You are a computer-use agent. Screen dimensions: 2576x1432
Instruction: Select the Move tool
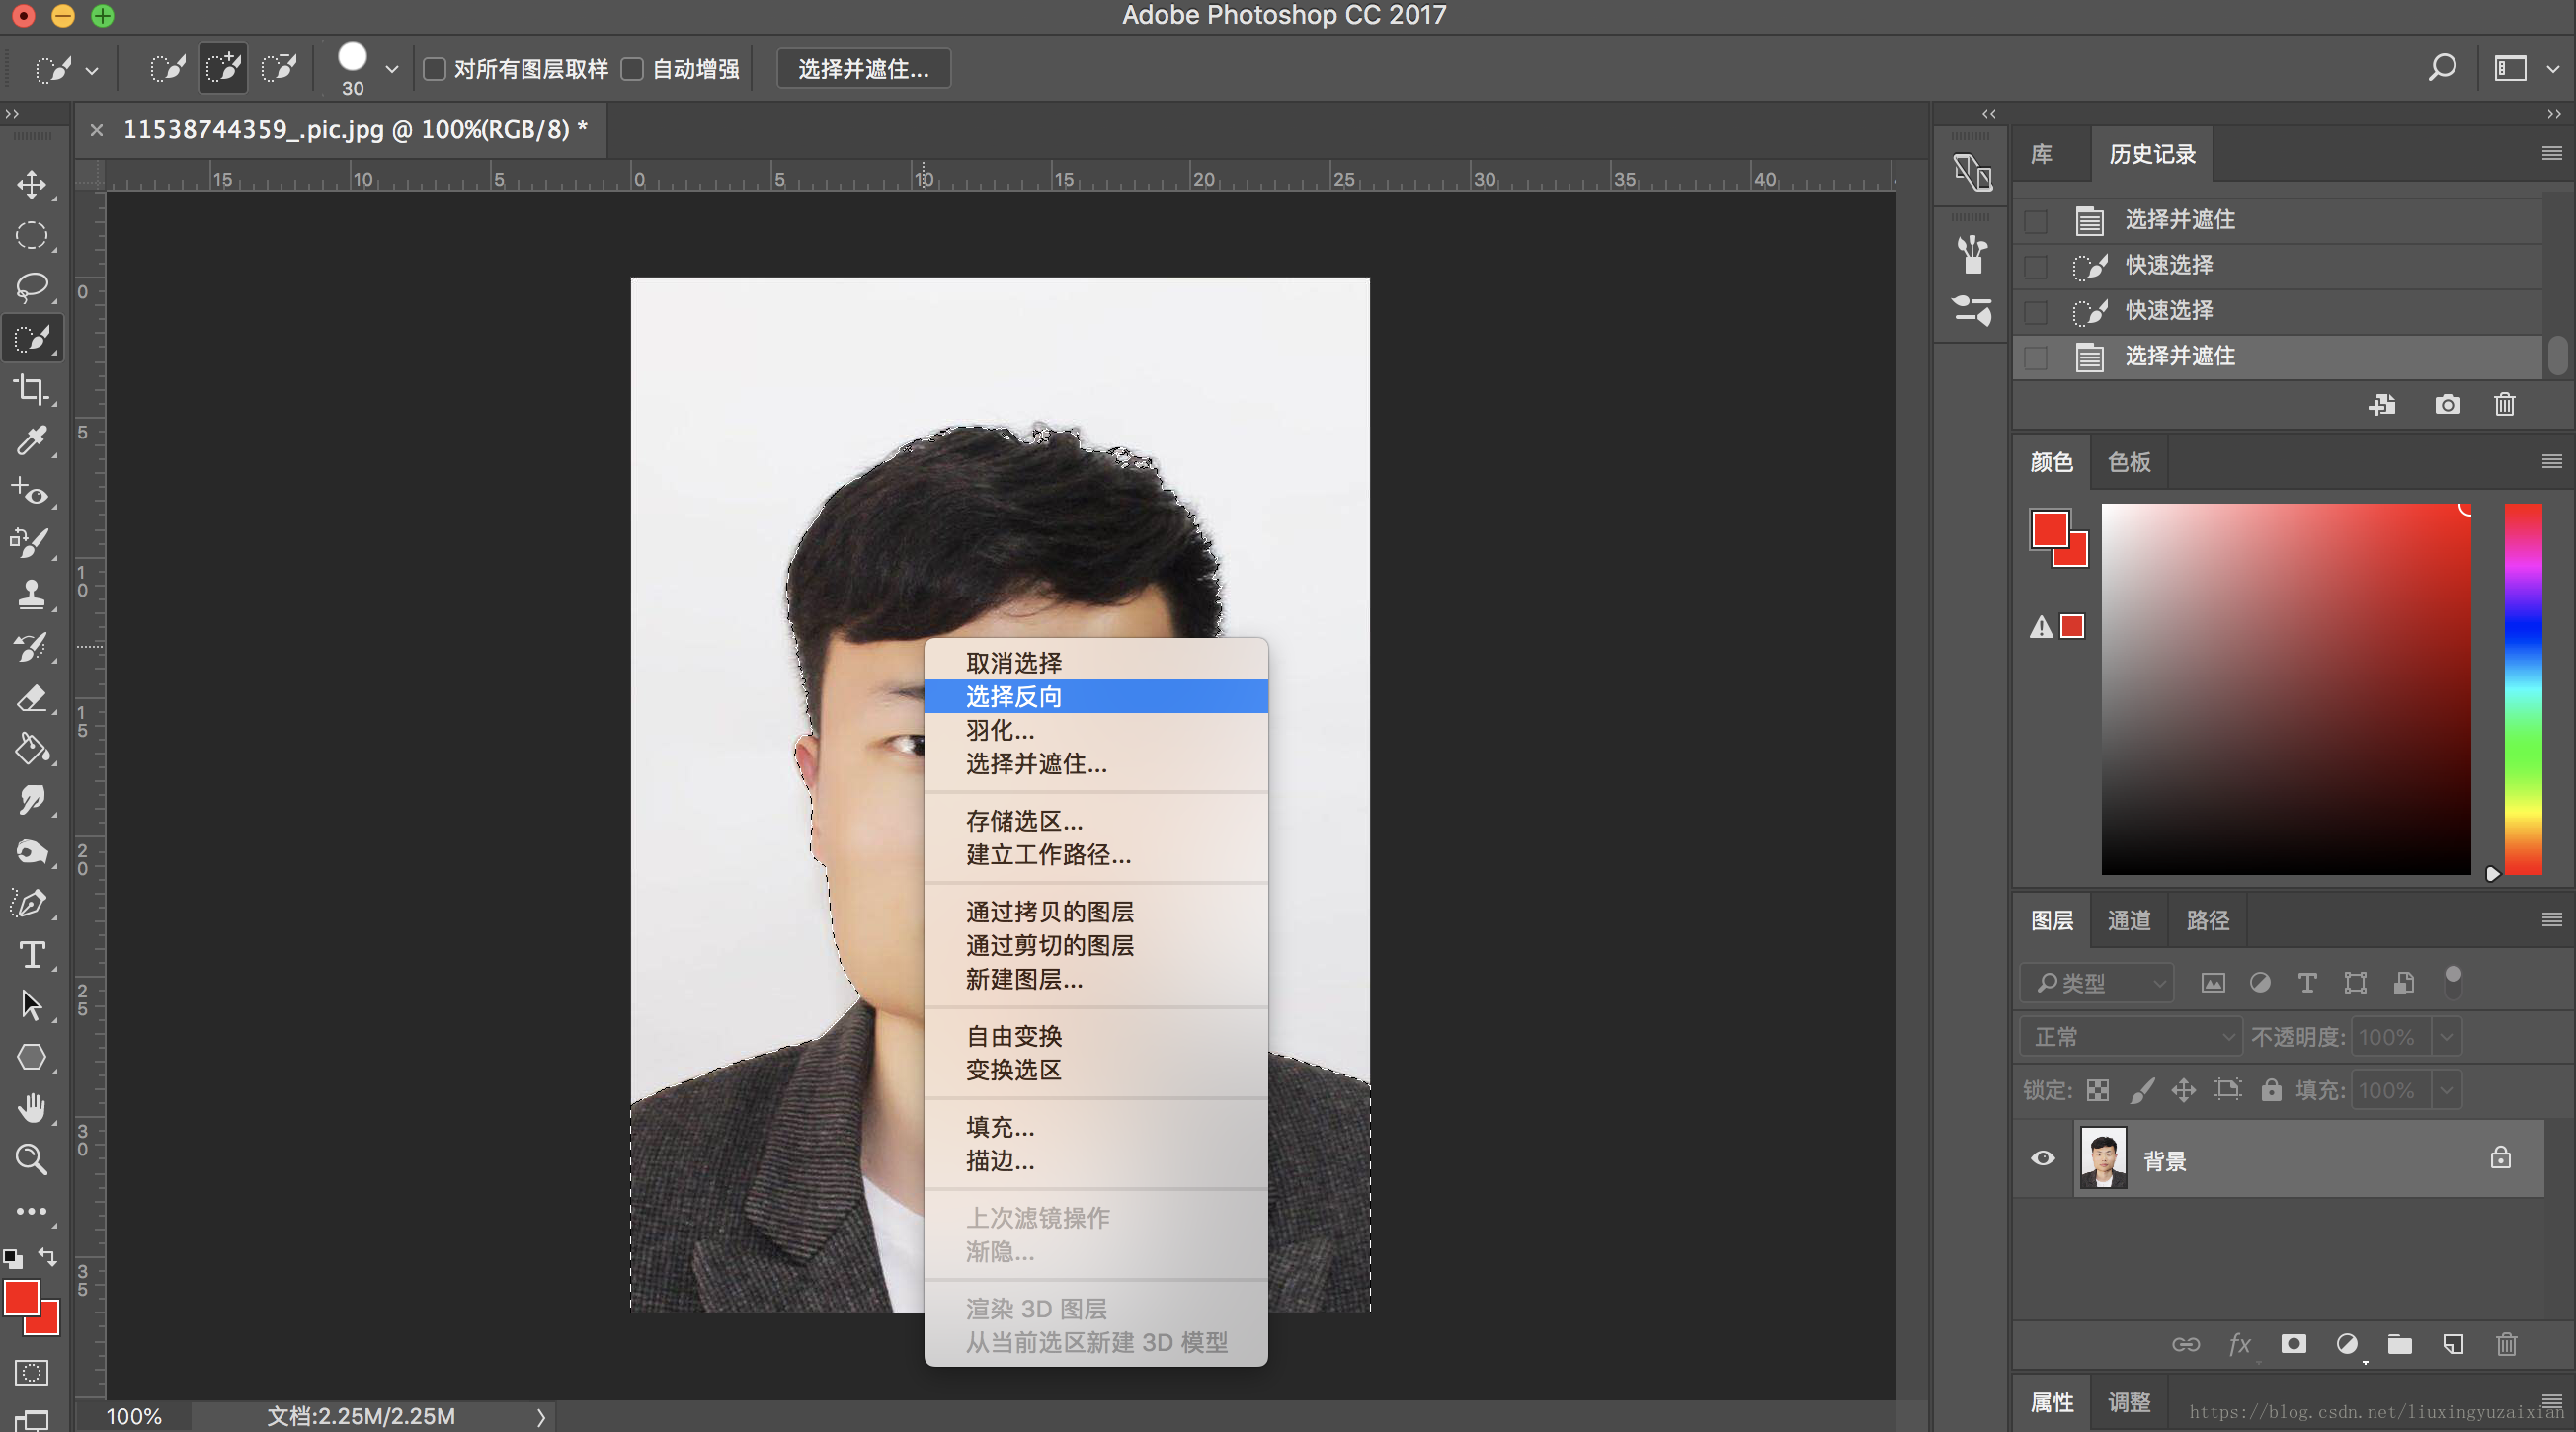coord(31,185)
